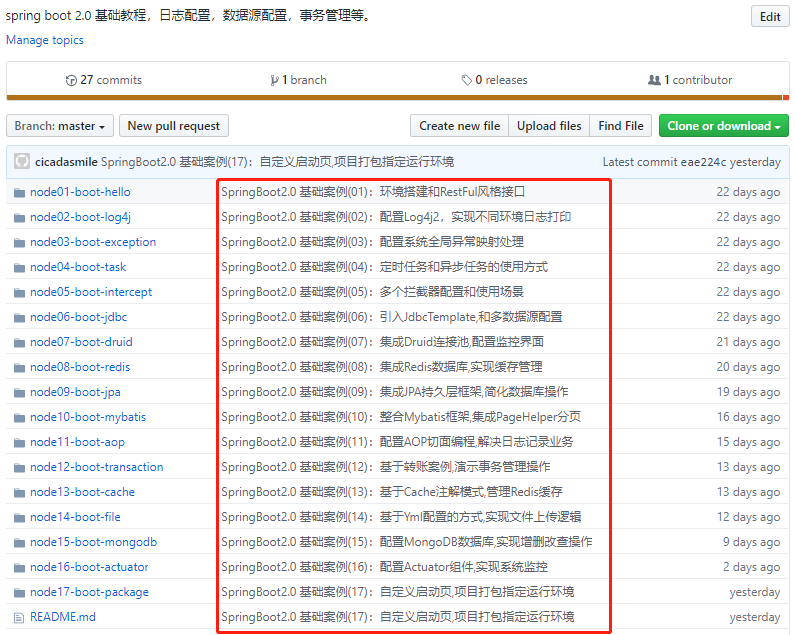Open the README.md file
The height and width of the screenshot is (635, 795).
coord(63,617)
